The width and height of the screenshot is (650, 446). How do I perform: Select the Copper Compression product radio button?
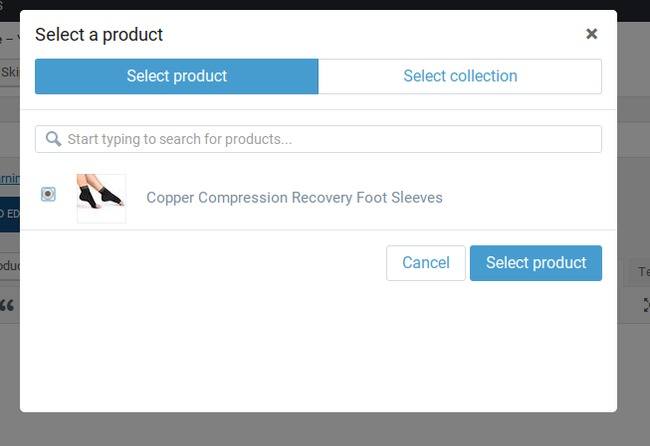point(48,194)
